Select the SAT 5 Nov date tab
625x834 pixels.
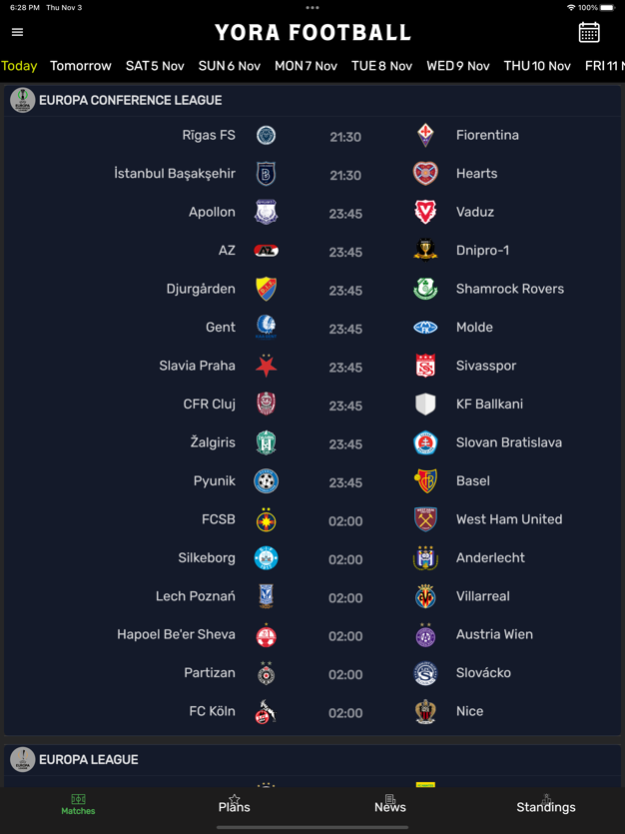155,66
